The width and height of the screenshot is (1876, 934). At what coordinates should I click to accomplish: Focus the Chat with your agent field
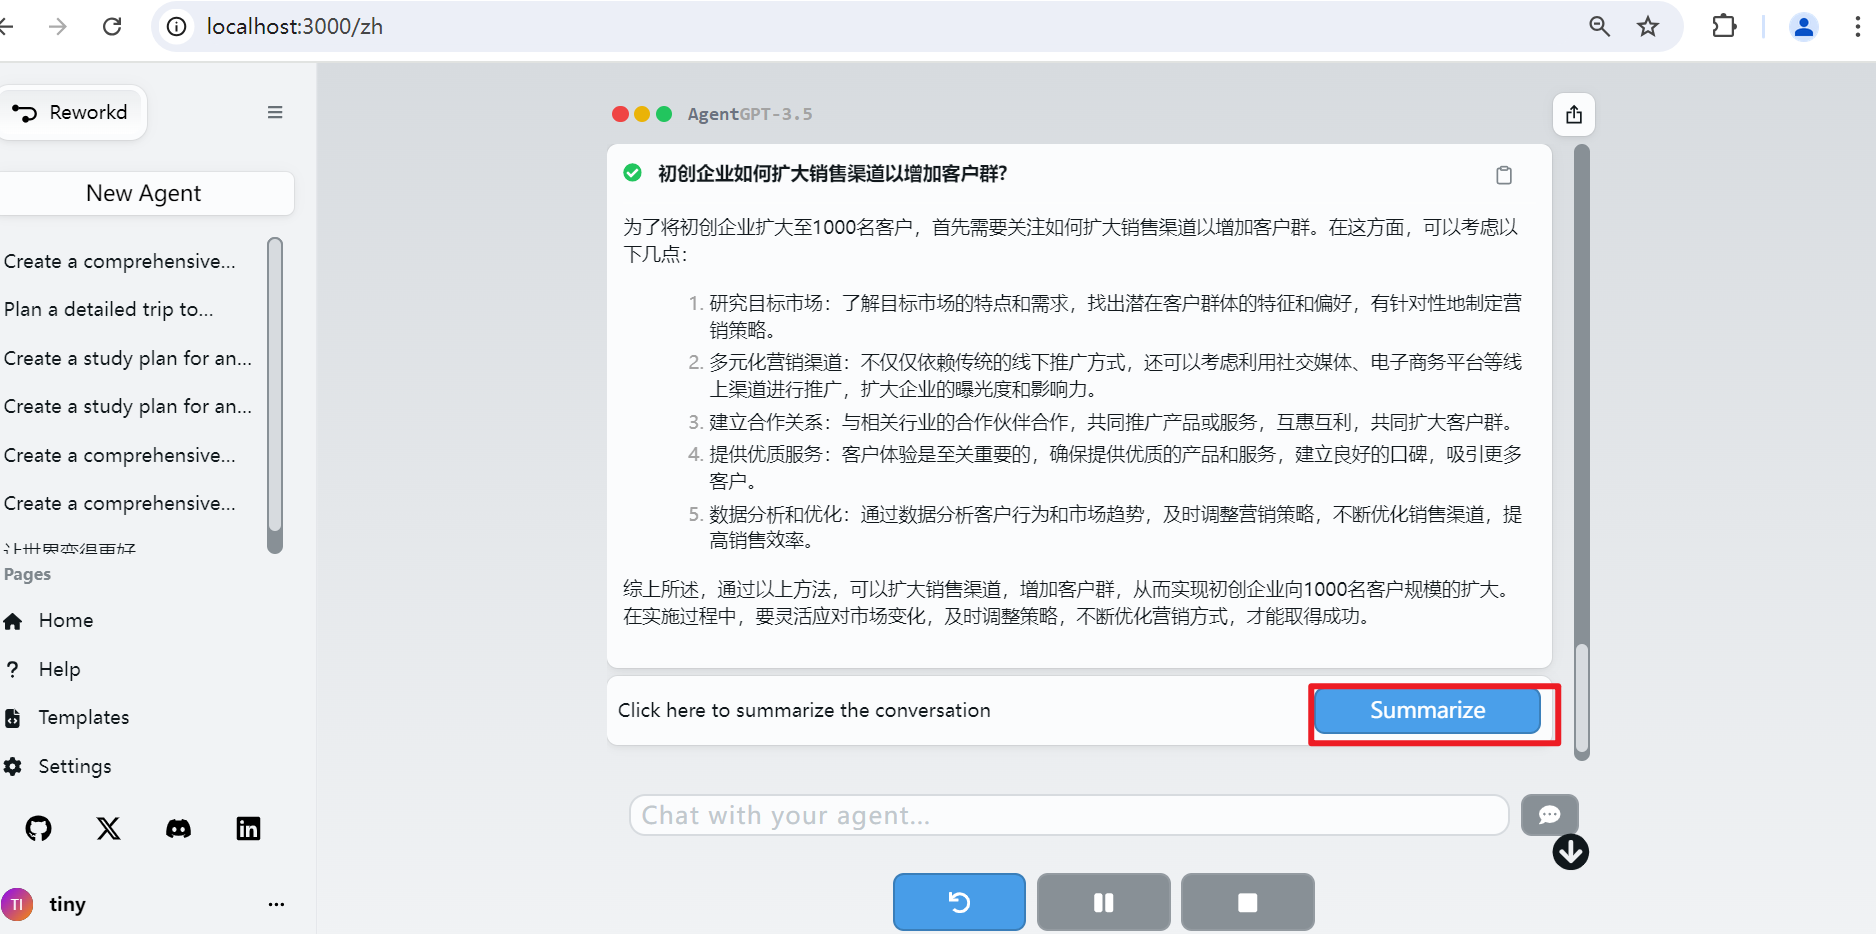pyautogui.click(x=1068, y=815)
